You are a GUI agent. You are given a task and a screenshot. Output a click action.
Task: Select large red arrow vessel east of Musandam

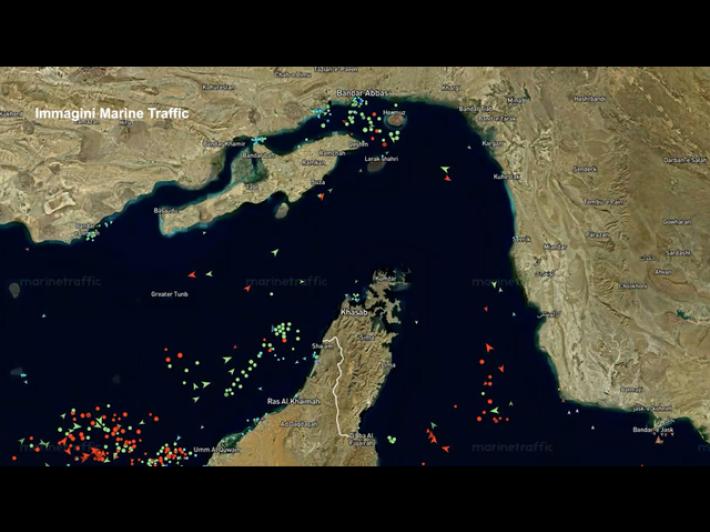click(x=489, y=348)
